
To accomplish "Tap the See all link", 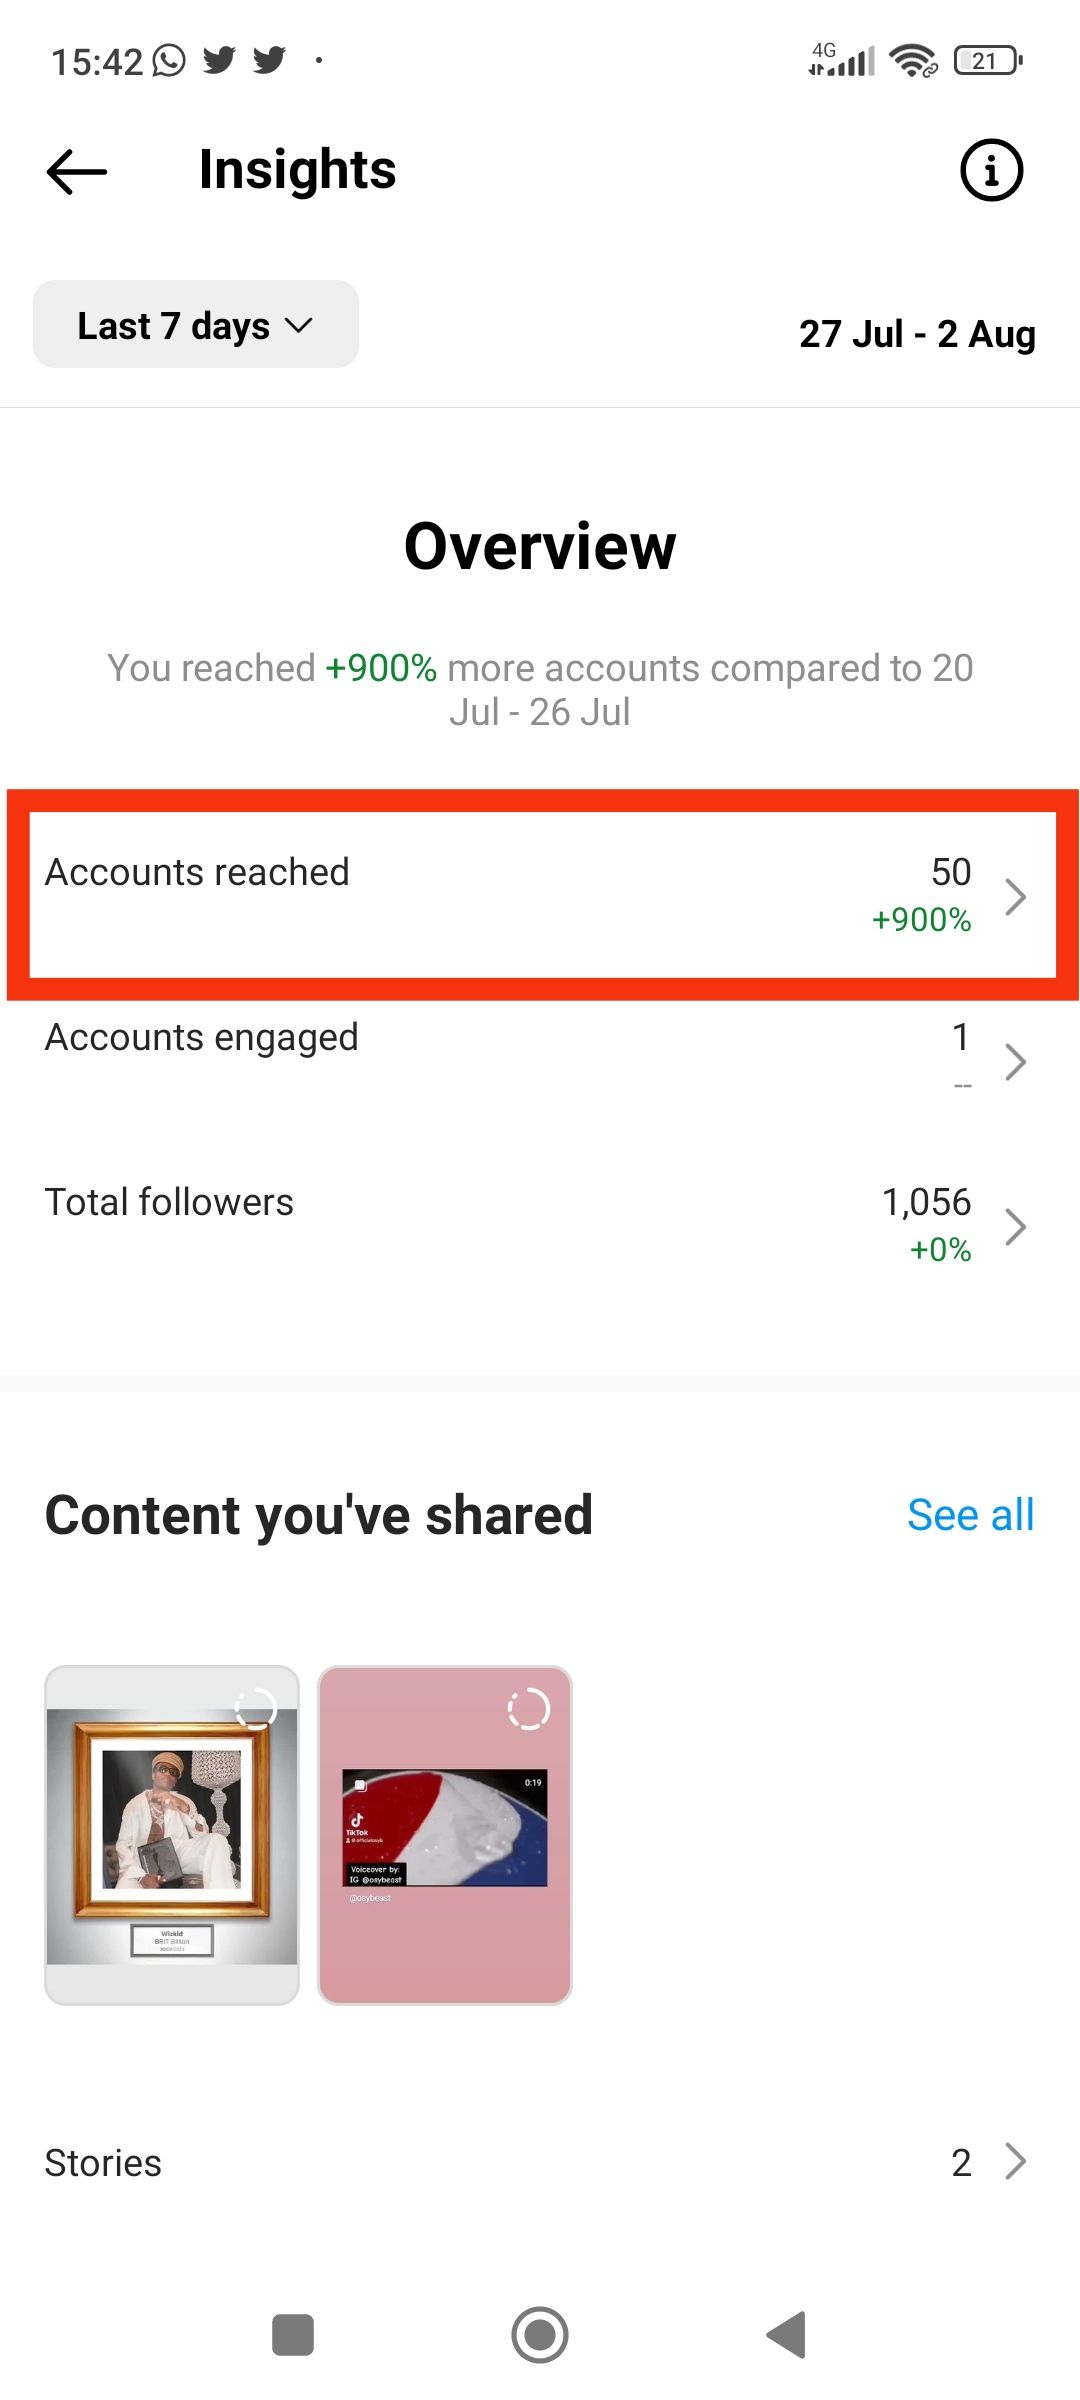I will [x=970, y=1515].
